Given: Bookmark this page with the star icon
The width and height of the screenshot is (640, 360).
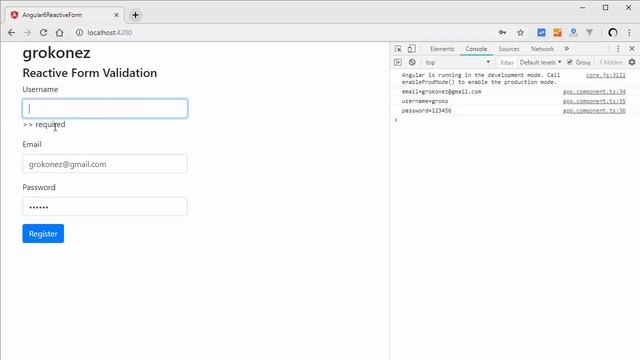Looking at the screenshot, I should pos(520,33).
